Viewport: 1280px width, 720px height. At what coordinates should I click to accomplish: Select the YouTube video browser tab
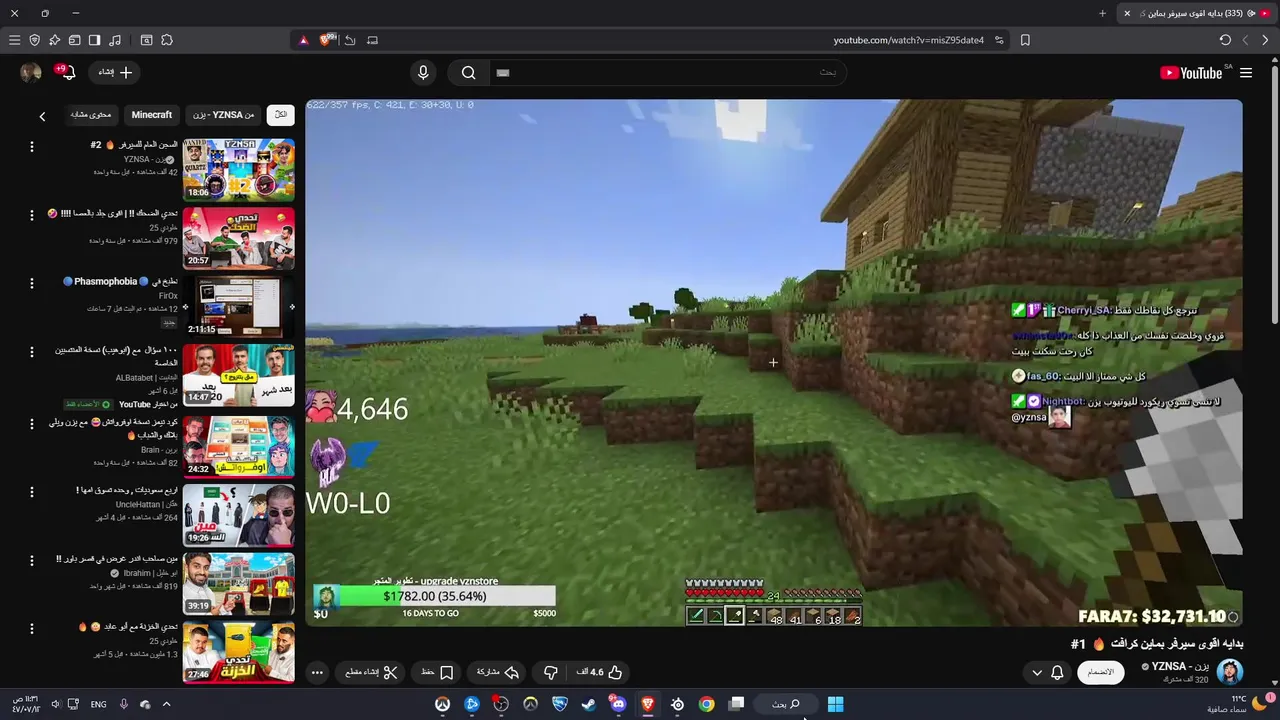point(1195,13)
